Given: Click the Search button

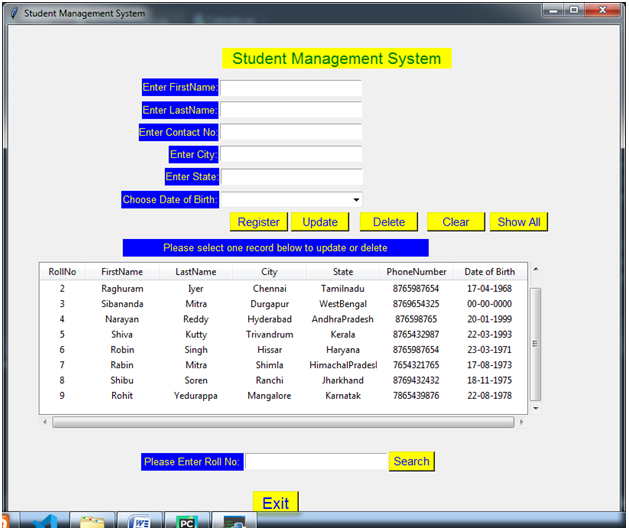Looking at the screenshot, I should point(412,461).
